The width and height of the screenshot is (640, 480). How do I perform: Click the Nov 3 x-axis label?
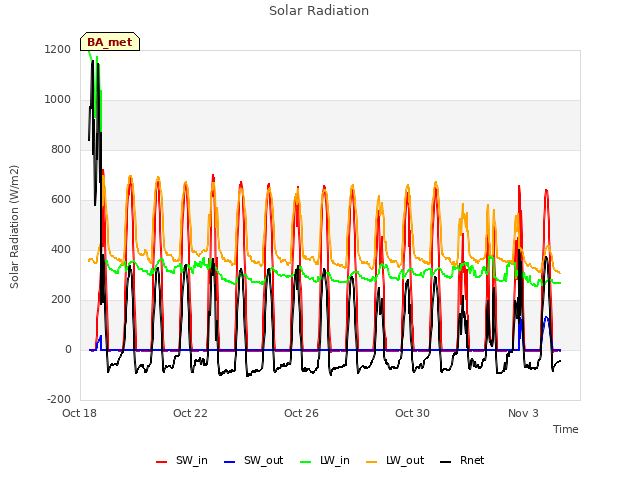(524, 413)
